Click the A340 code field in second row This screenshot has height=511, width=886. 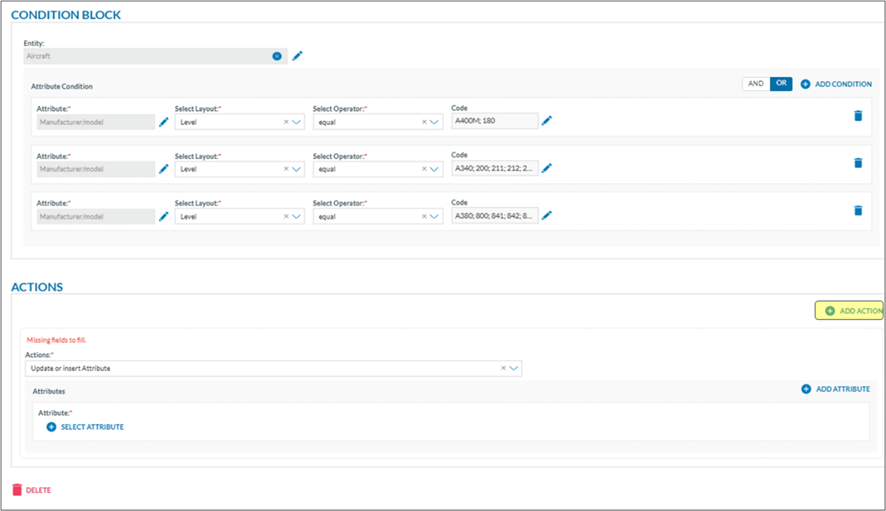(x=494, y=168)
